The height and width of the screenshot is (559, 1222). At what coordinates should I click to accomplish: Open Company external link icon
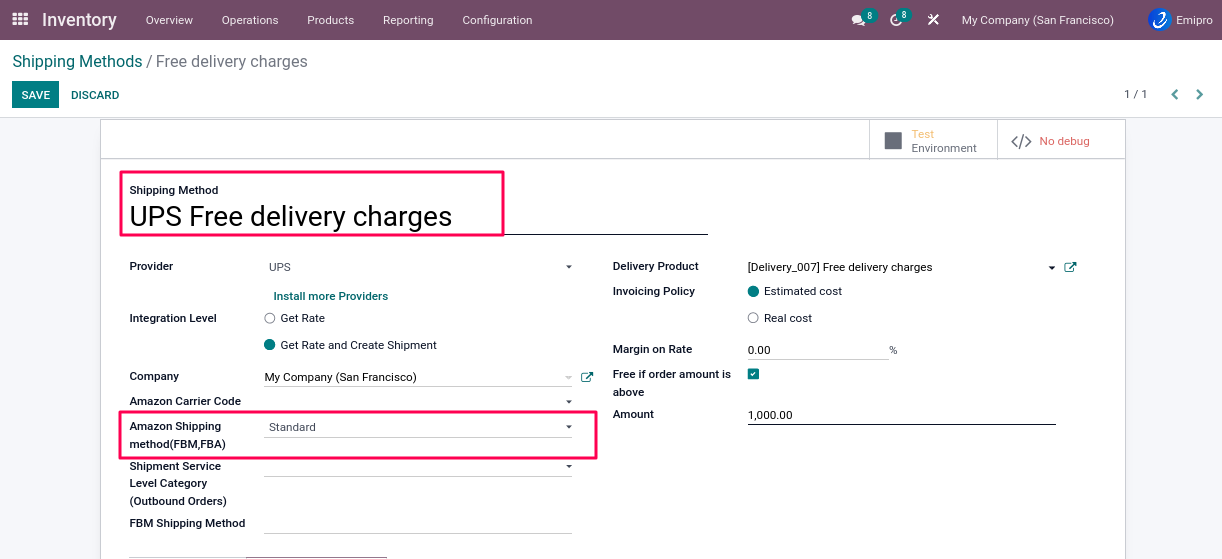[587, 378]
